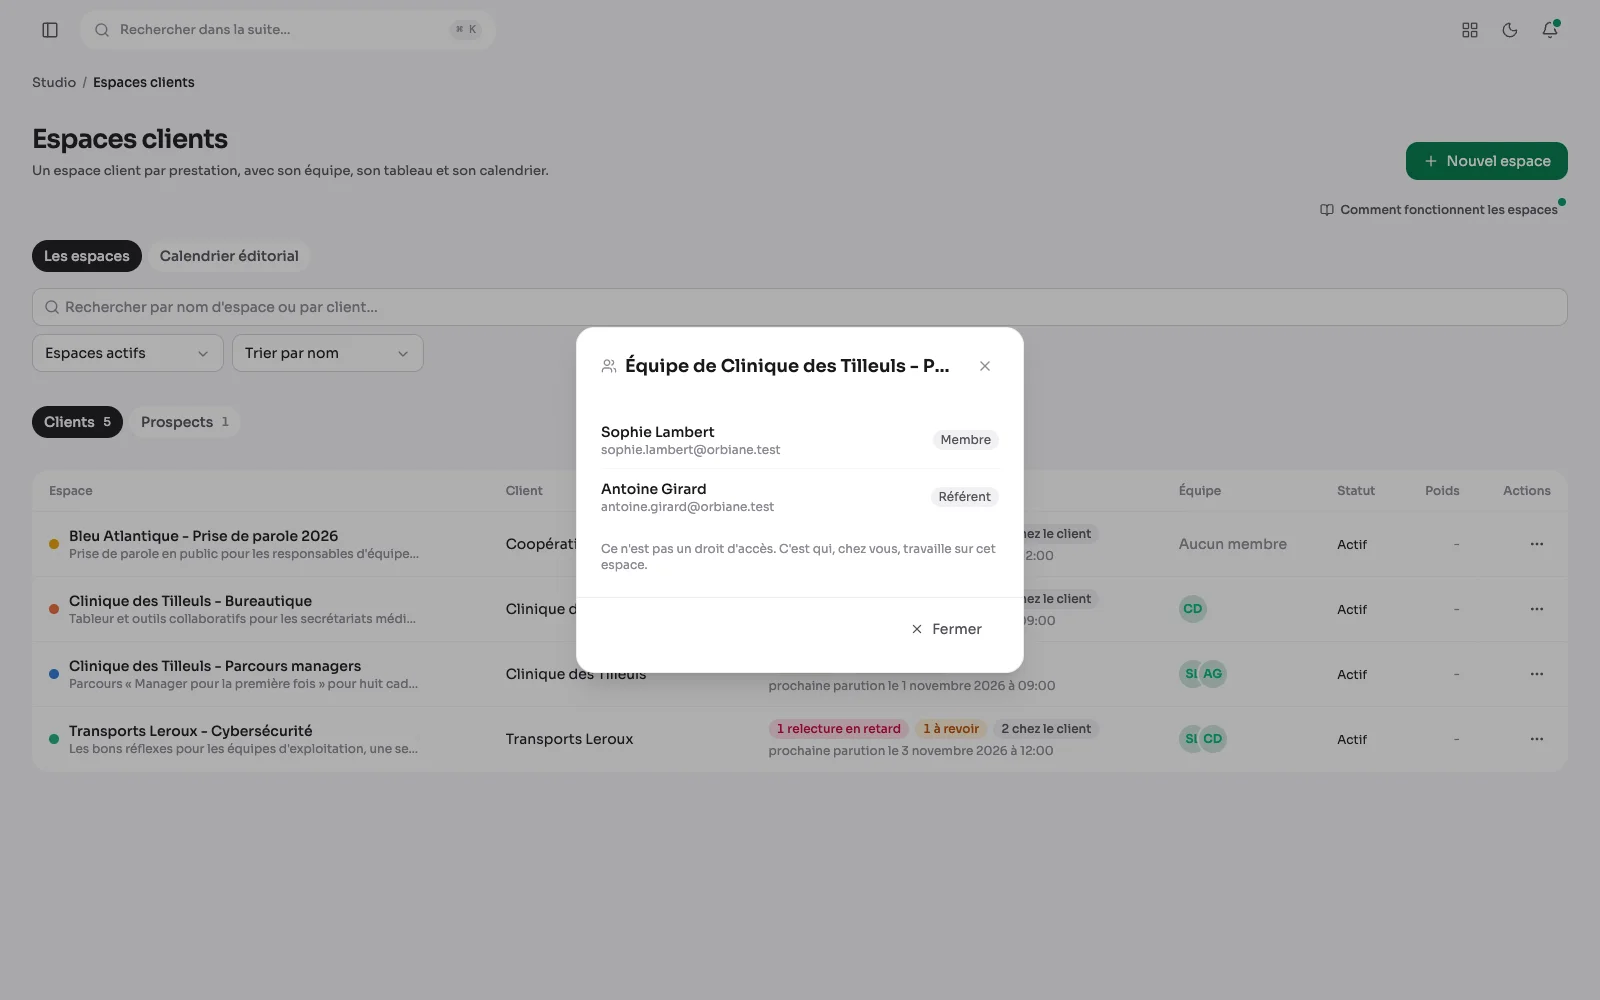1600x1000 pixels.
Task: Open Comment fonctionnent les espaces link
Action: 1438,210
